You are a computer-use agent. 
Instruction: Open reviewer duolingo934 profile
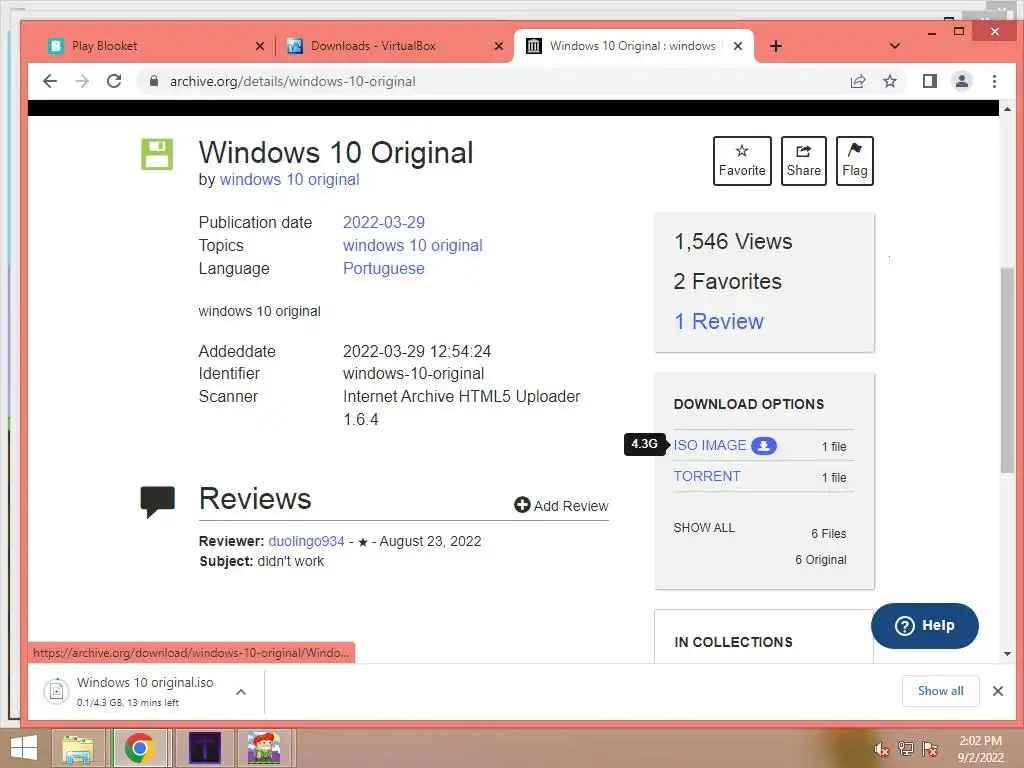(306, 541)
